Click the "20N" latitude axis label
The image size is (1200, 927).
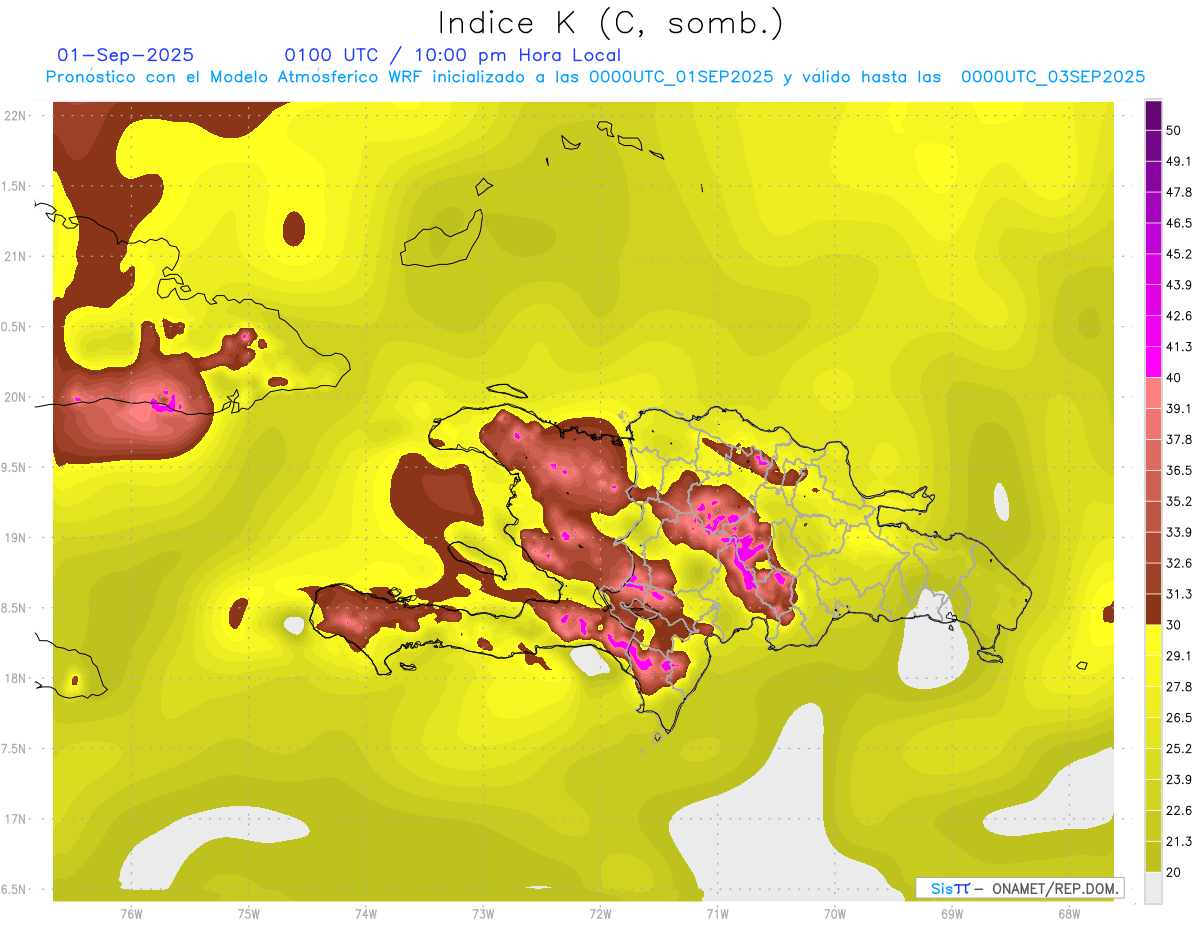(x=16, y=397)
